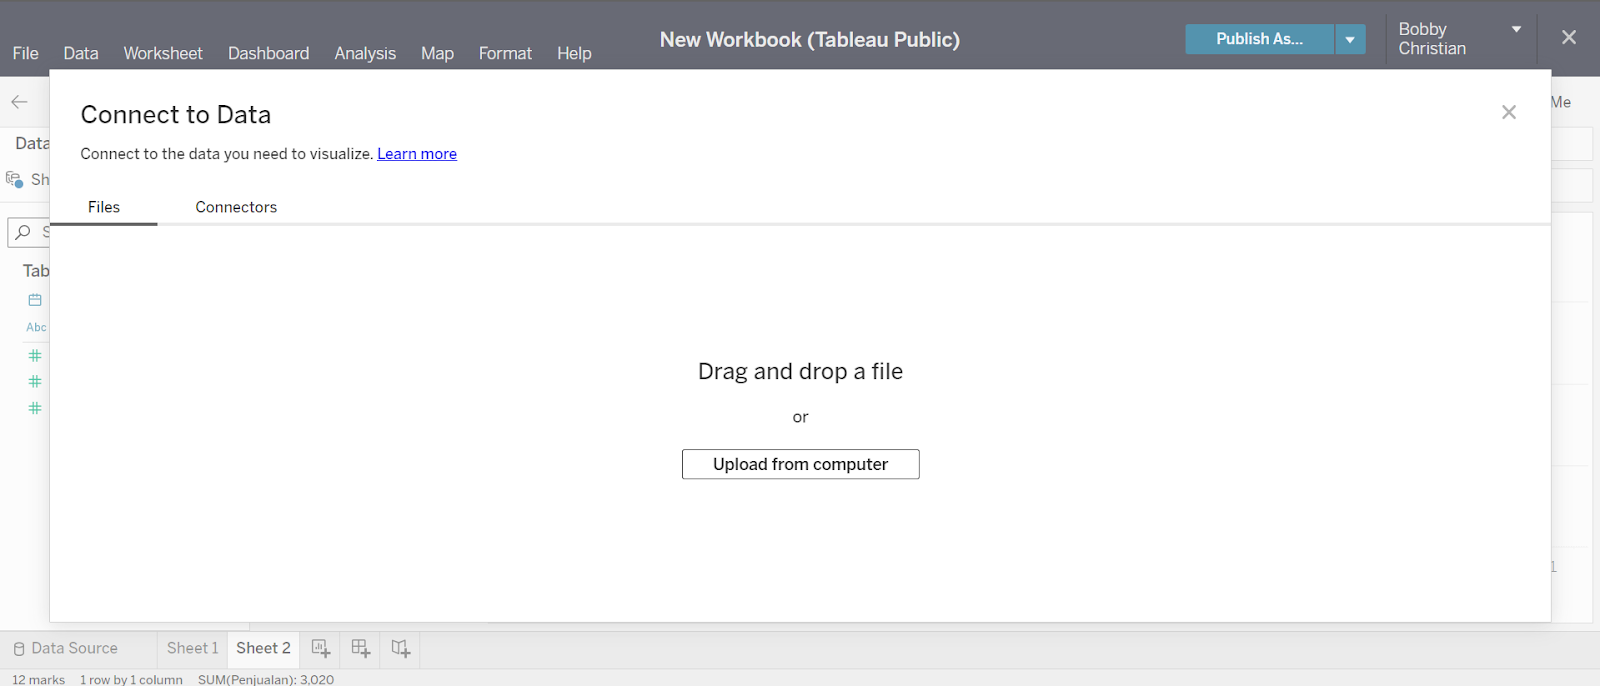Image resolution: width=1600 pixels, height=686 pixels.
Task: Switch to the Connectors tab
Action: (x=236, y=207)
